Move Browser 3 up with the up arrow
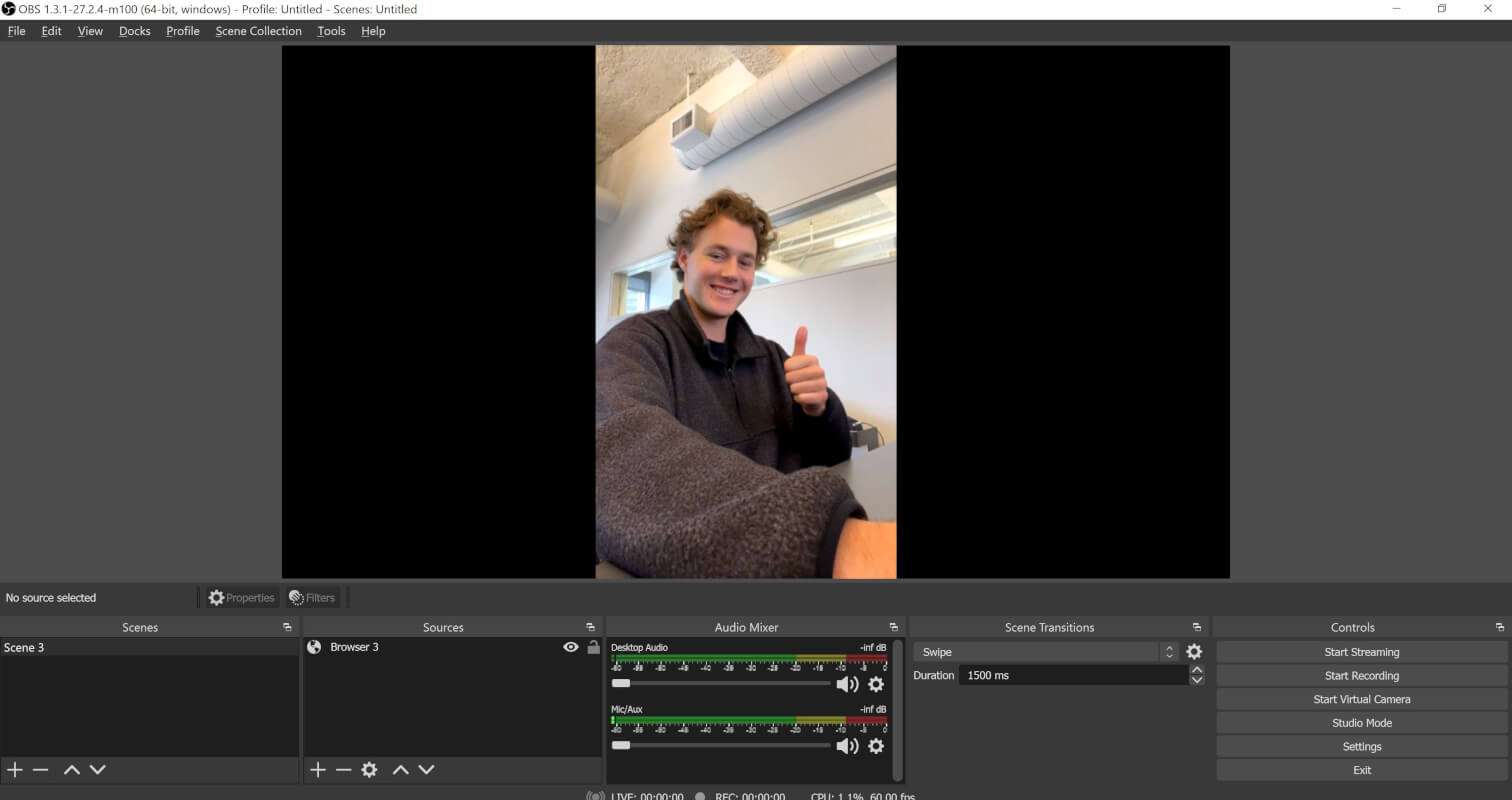Viewport: 1512px width, 800px height. [x=400, y=769]
